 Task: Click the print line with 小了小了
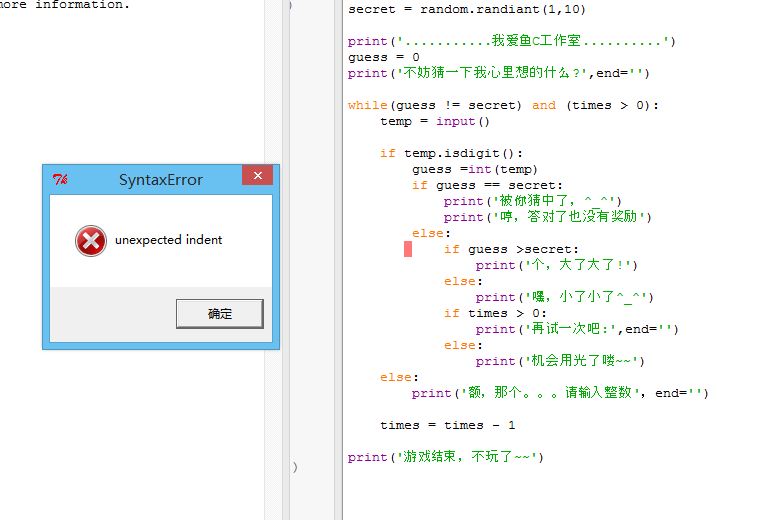coord(564,297)
